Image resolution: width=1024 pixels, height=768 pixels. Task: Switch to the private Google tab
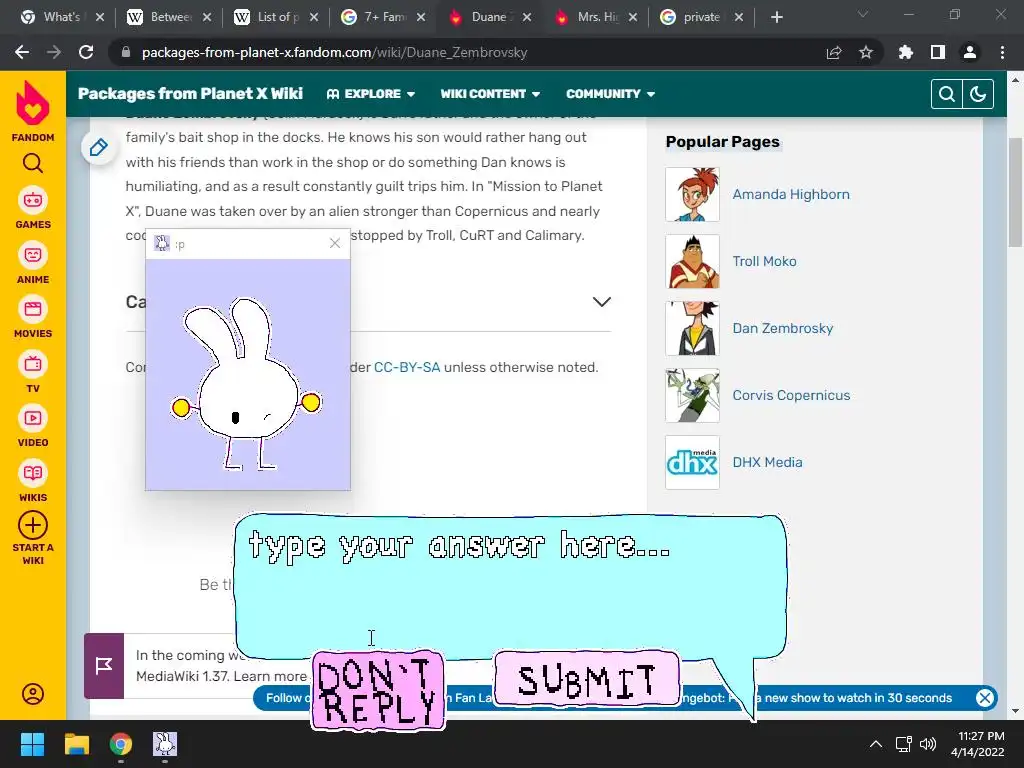pos(701,17)
